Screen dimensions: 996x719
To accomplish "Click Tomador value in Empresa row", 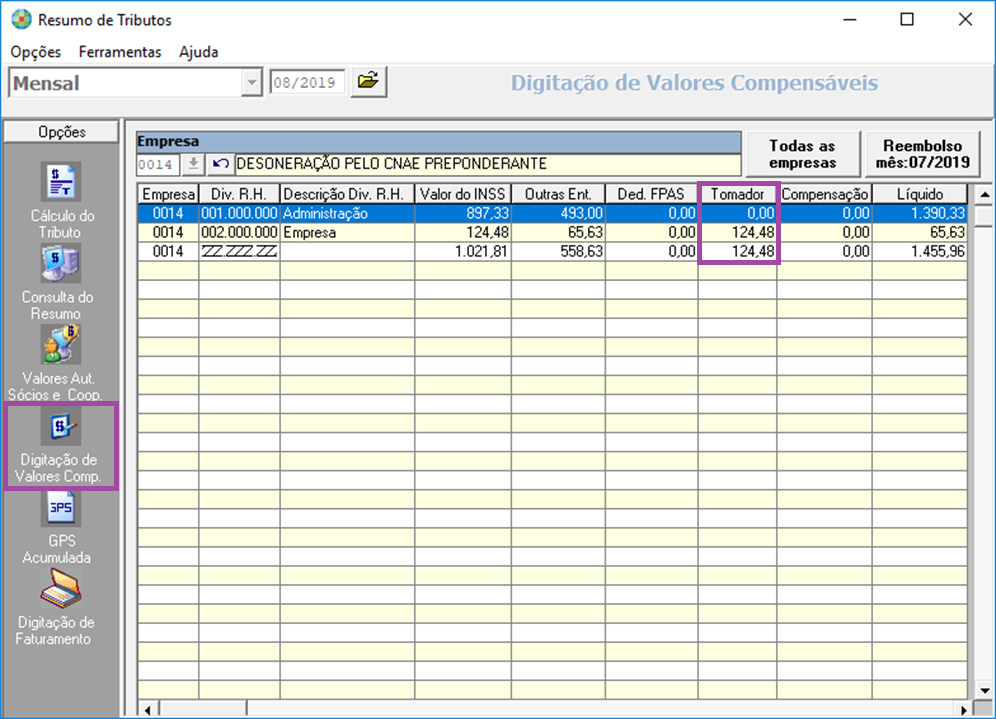I will (737, 232).
